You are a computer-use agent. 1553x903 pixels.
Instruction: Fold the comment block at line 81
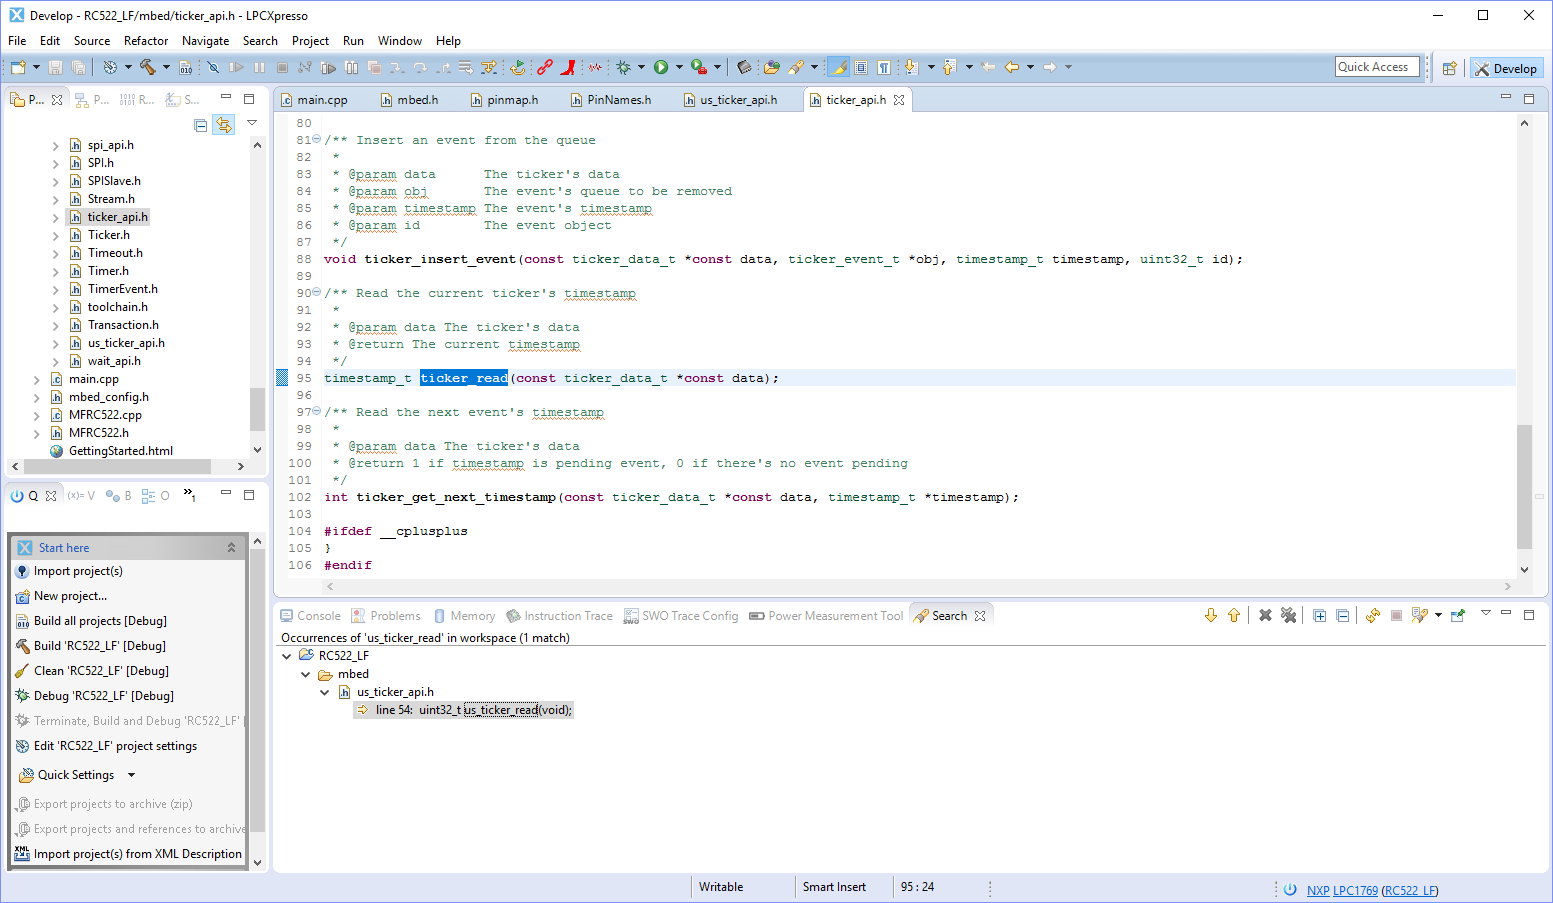coord(317,139)
